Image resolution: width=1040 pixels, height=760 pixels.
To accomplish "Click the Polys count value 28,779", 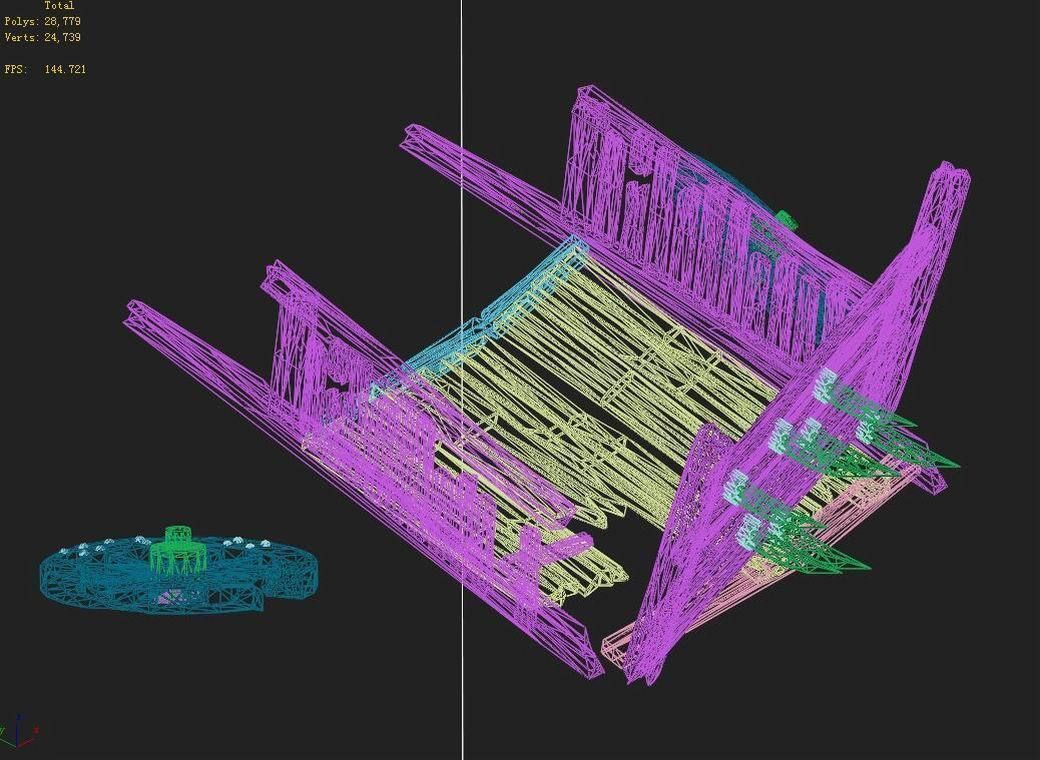I will (62, 21).
